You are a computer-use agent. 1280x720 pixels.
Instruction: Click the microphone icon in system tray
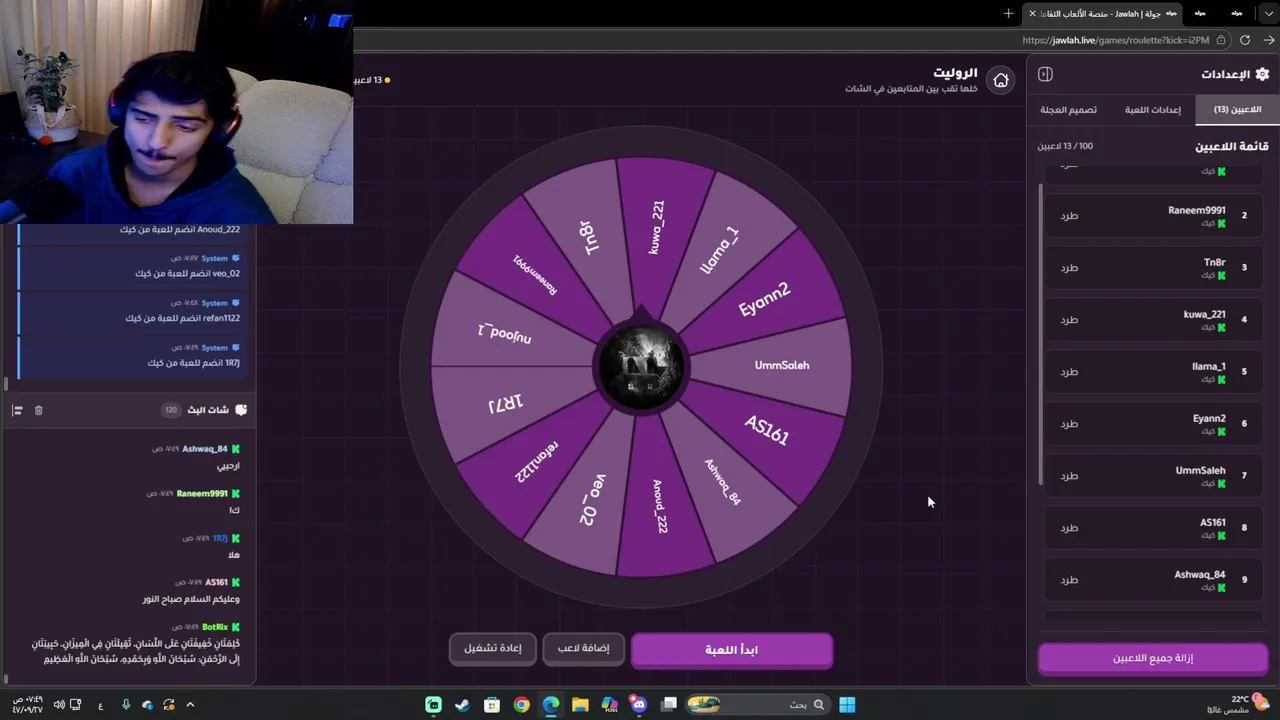[x=125, y=705]
